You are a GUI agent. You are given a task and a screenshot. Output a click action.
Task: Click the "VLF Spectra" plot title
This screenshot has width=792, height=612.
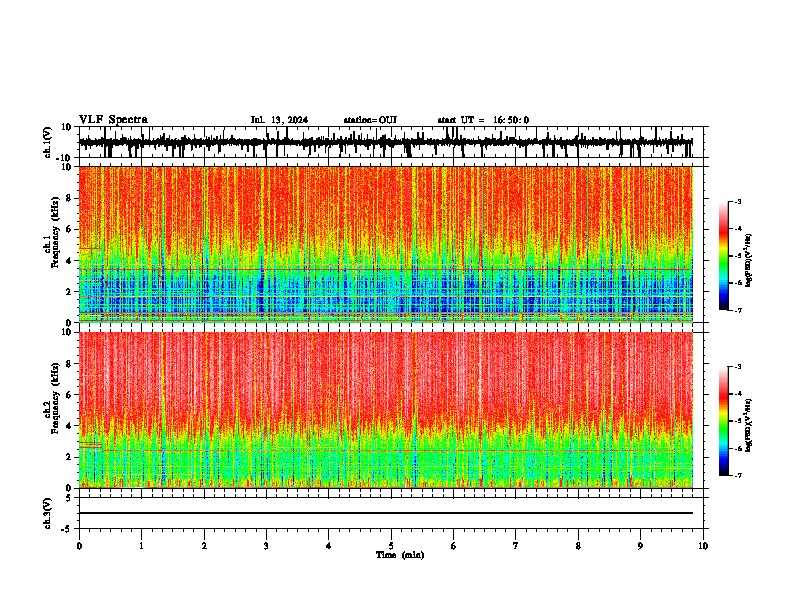113,120
